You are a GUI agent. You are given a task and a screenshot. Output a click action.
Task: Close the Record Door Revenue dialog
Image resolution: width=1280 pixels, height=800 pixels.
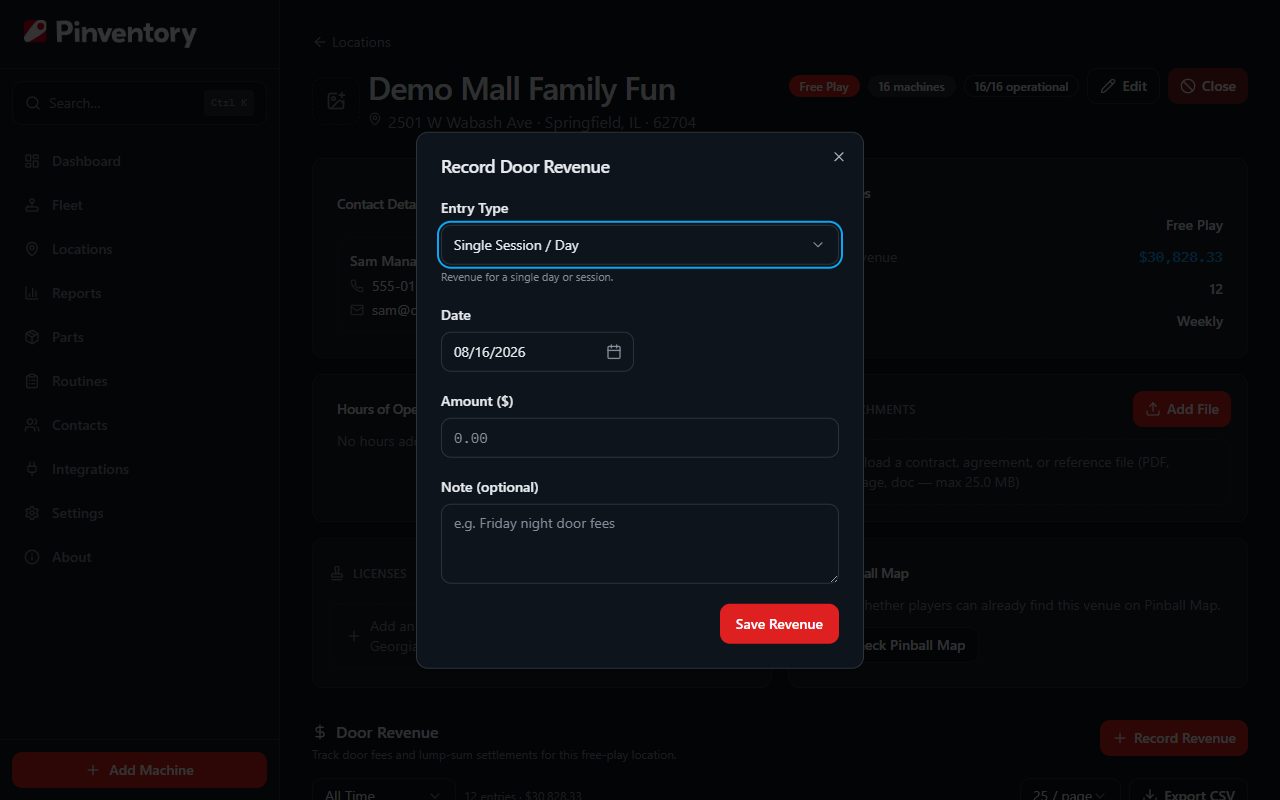point(839,156)
